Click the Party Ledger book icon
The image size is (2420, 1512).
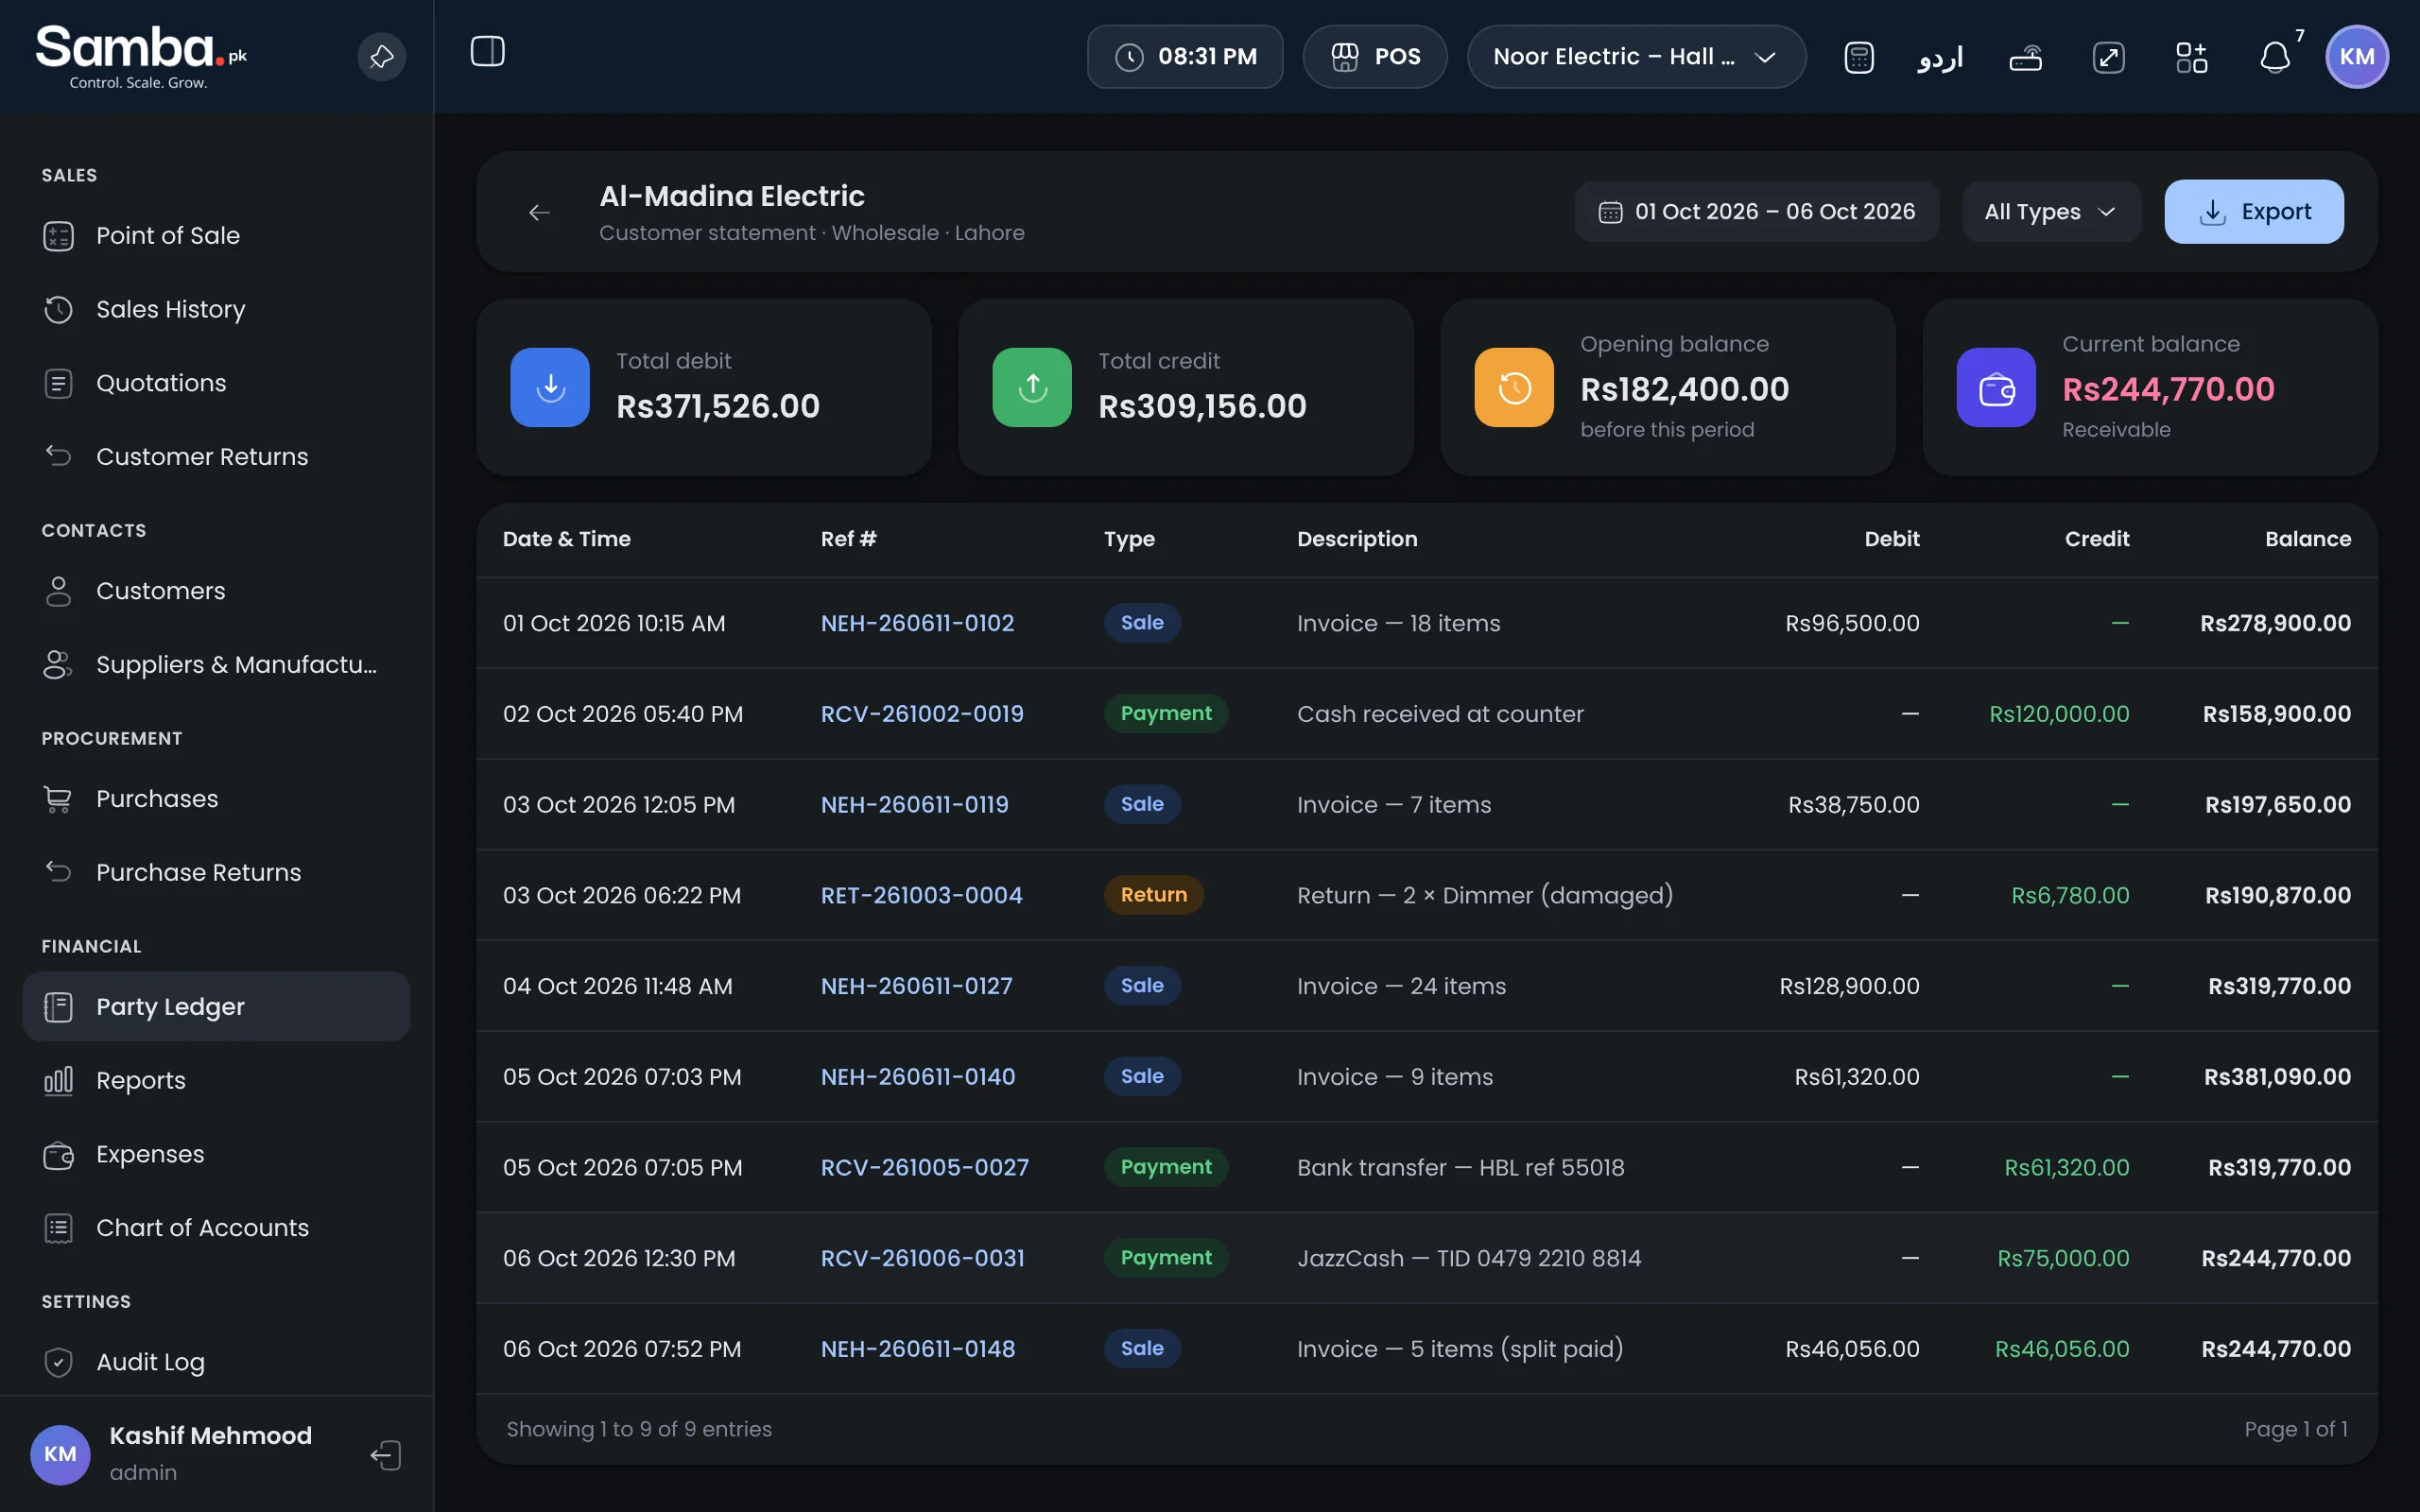(58, 1007)
